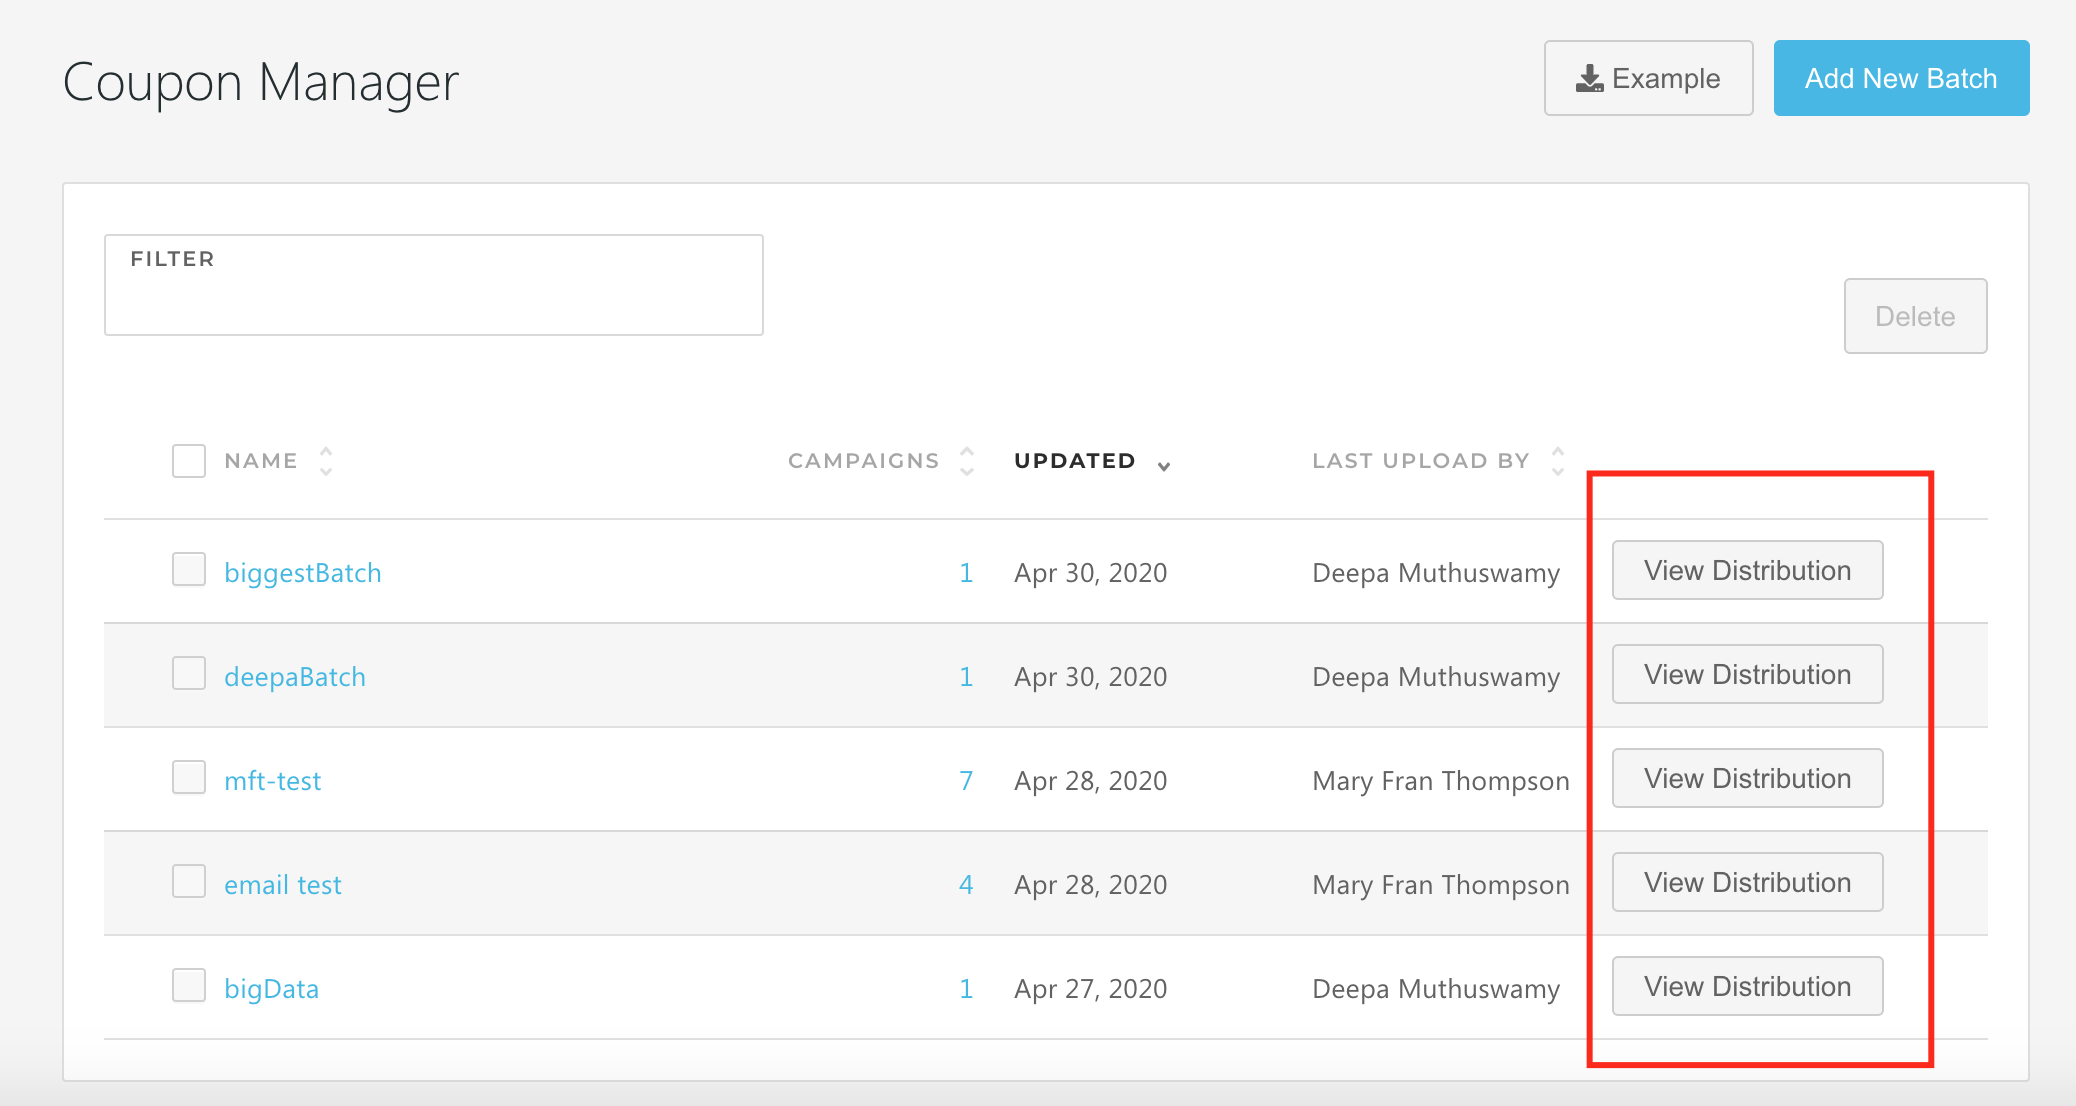View Distribution for biggestBatch
Image resolution: width=2076 pixels, height=1106 pixels.
(x=1747, y=570)
